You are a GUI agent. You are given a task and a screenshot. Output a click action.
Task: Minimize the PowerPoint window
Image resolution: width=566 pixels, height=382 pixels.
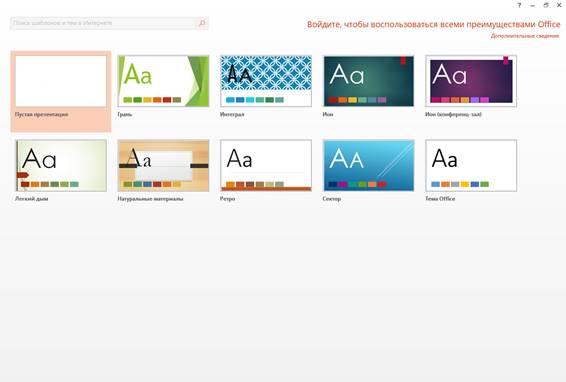point(532,5)
